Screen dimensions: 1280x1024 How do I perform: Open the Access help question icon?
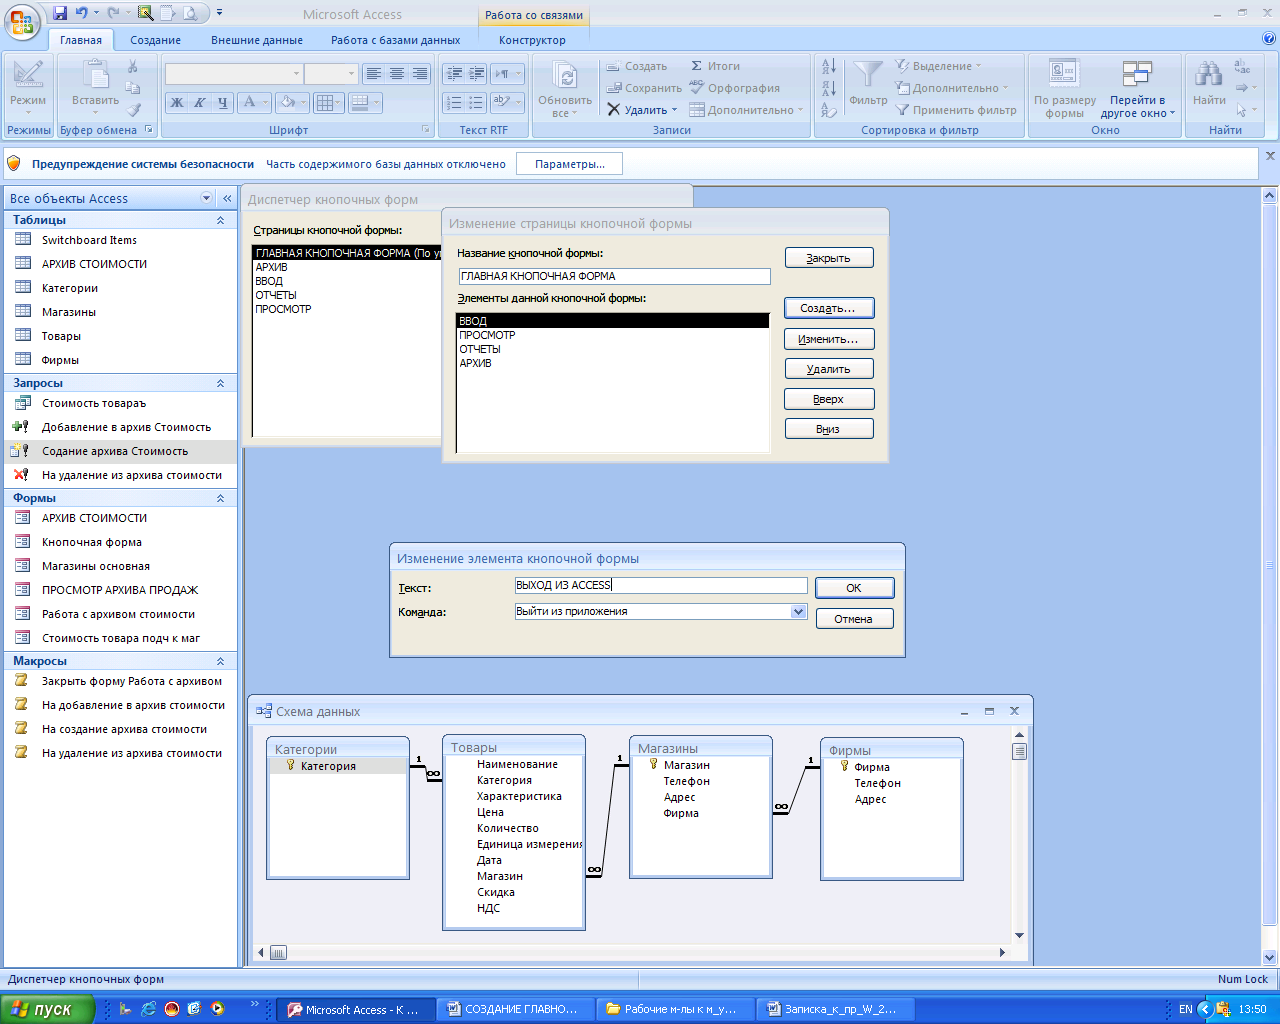(1269, 39)
